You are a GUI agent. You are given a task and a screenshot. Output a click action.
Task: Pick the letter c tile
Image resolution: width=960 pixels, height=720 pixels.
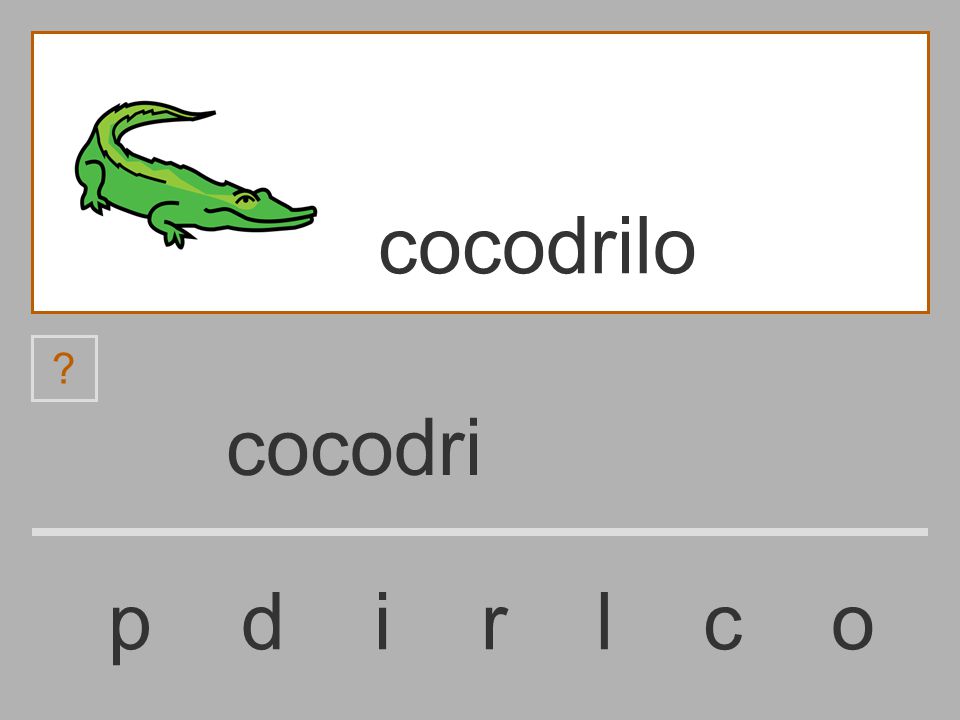(x=723, y=626)
